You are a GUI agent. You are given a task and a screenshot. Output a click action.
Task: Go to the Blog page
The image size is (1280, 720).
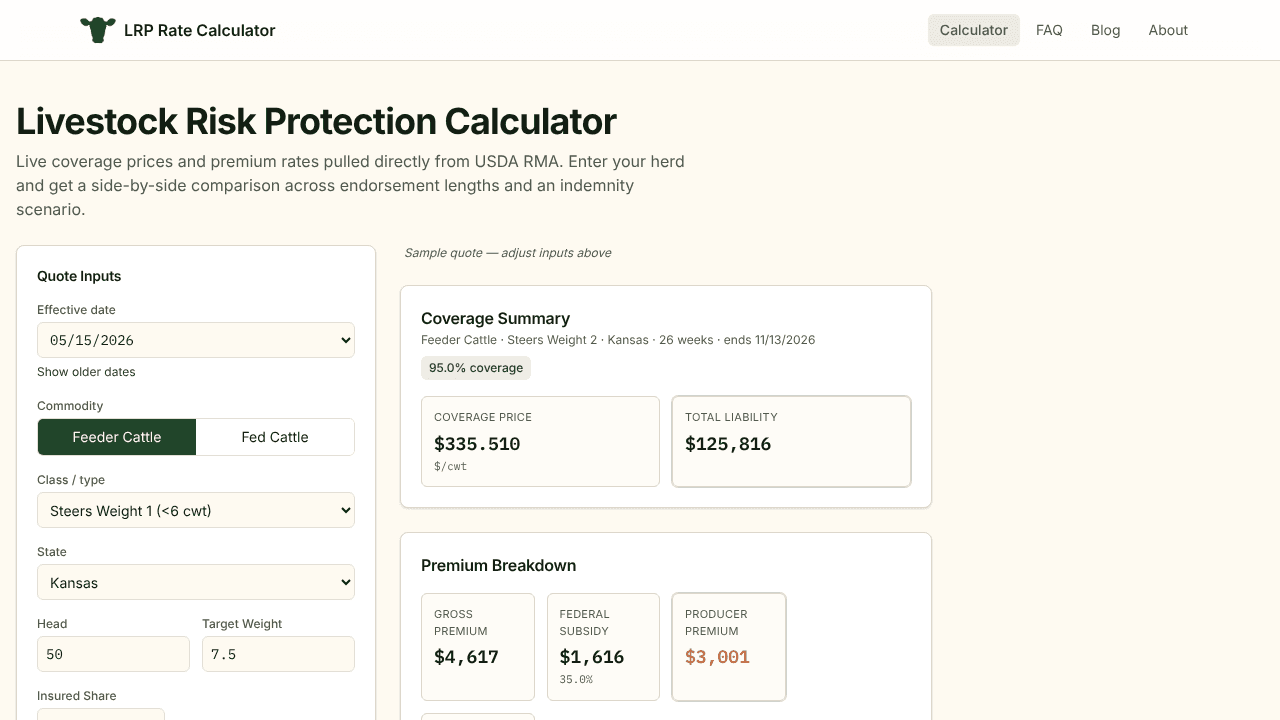click(1105, 30)
